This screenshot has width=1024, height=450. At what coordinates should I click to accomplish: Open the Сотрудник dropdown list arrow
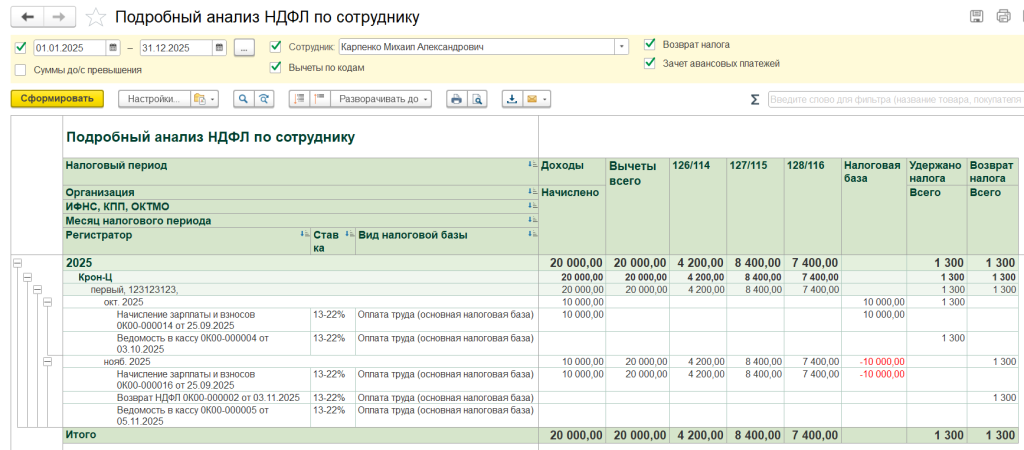pyautogui.click(x=621, y=47)
